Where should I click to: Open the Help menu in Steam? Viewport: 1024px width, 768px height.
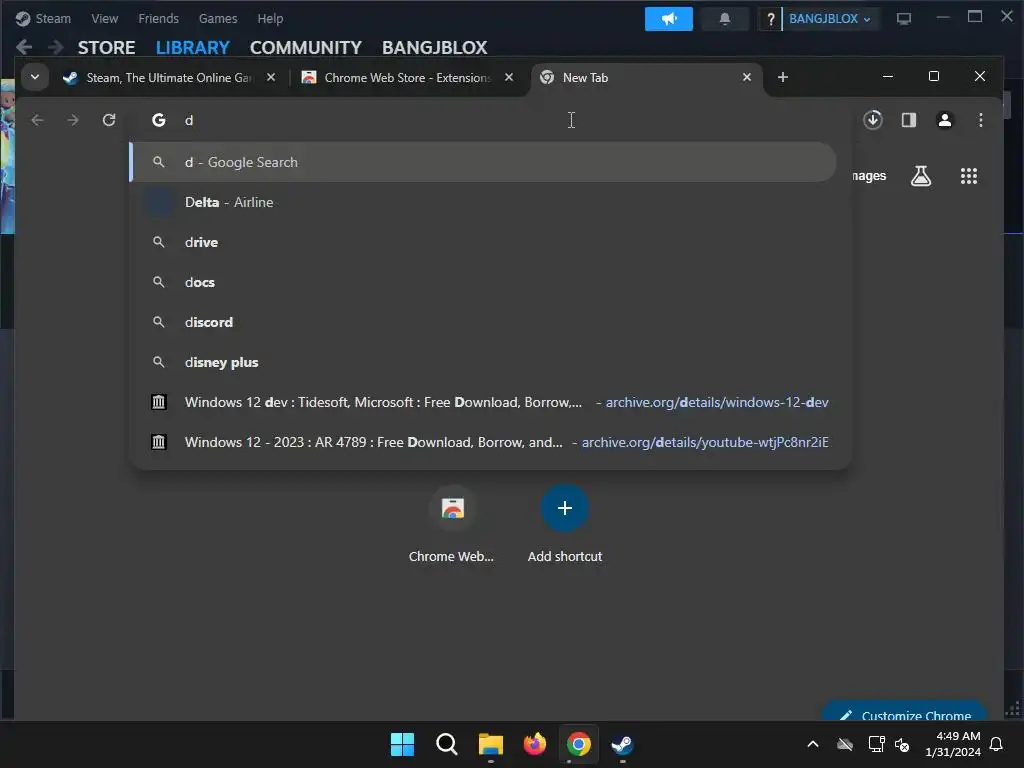coord(270,18)
